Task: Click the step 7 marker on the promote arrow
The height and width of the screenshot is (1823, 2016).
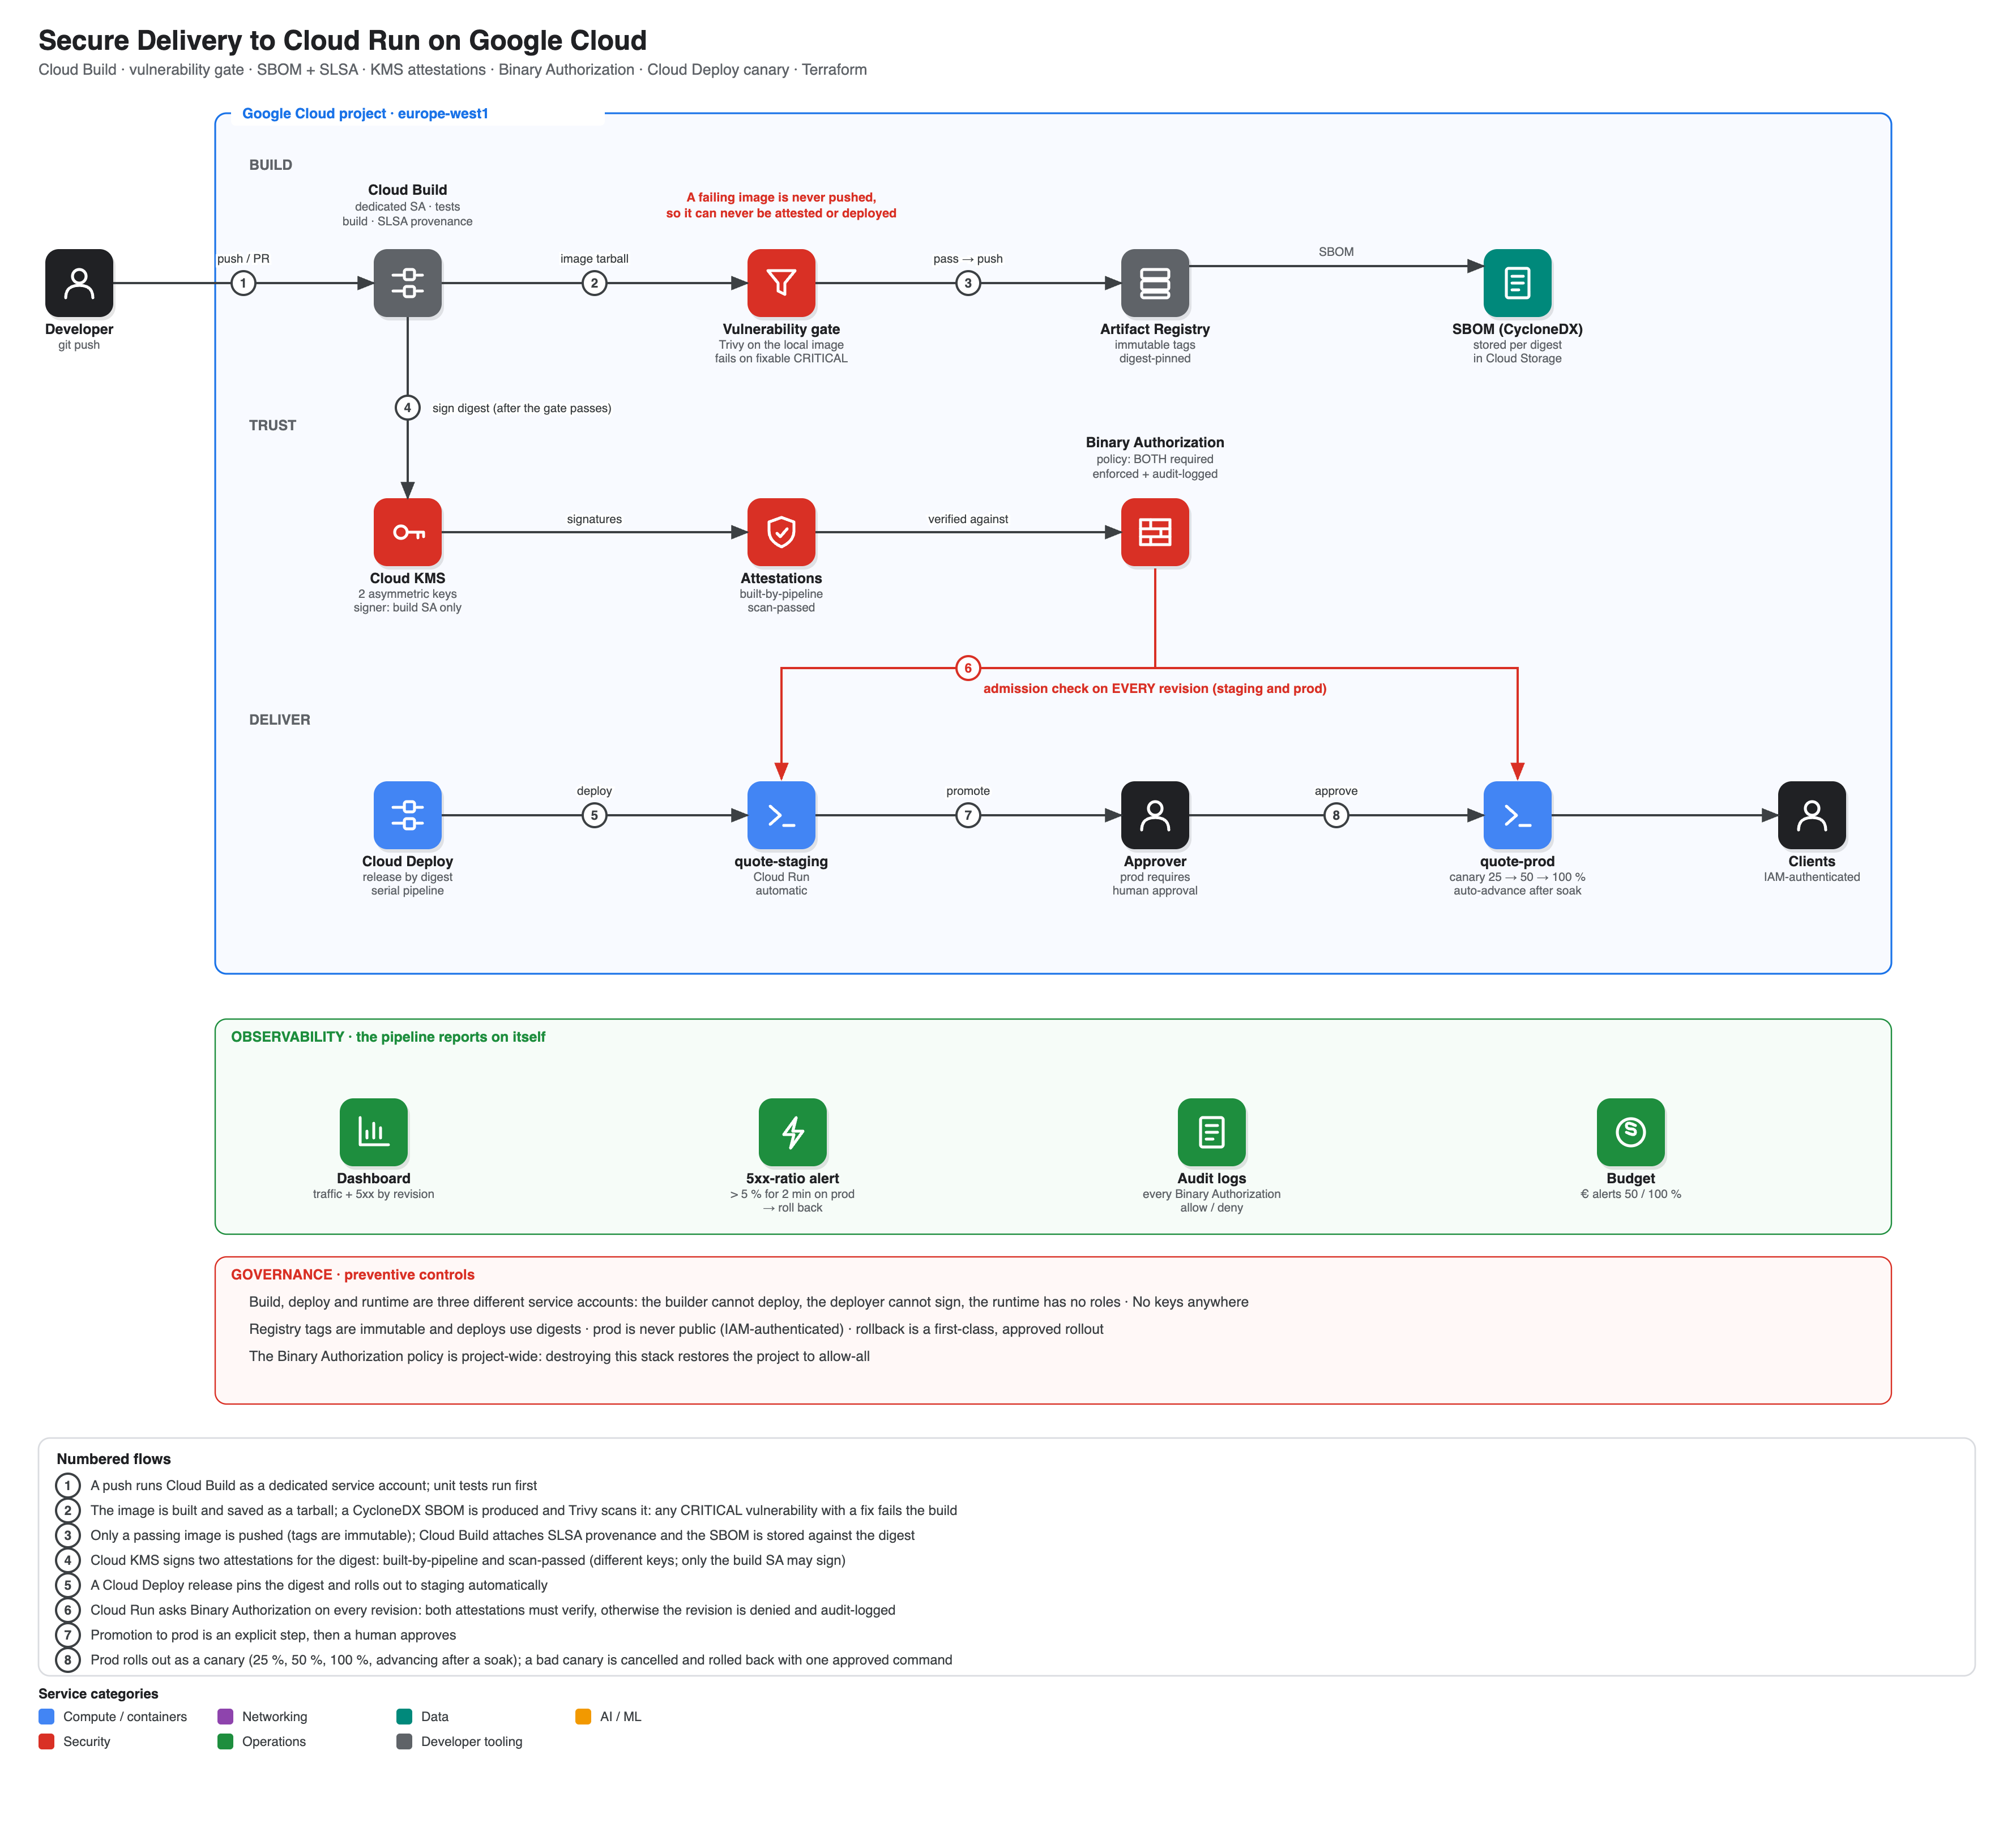Action: [967, 815]
